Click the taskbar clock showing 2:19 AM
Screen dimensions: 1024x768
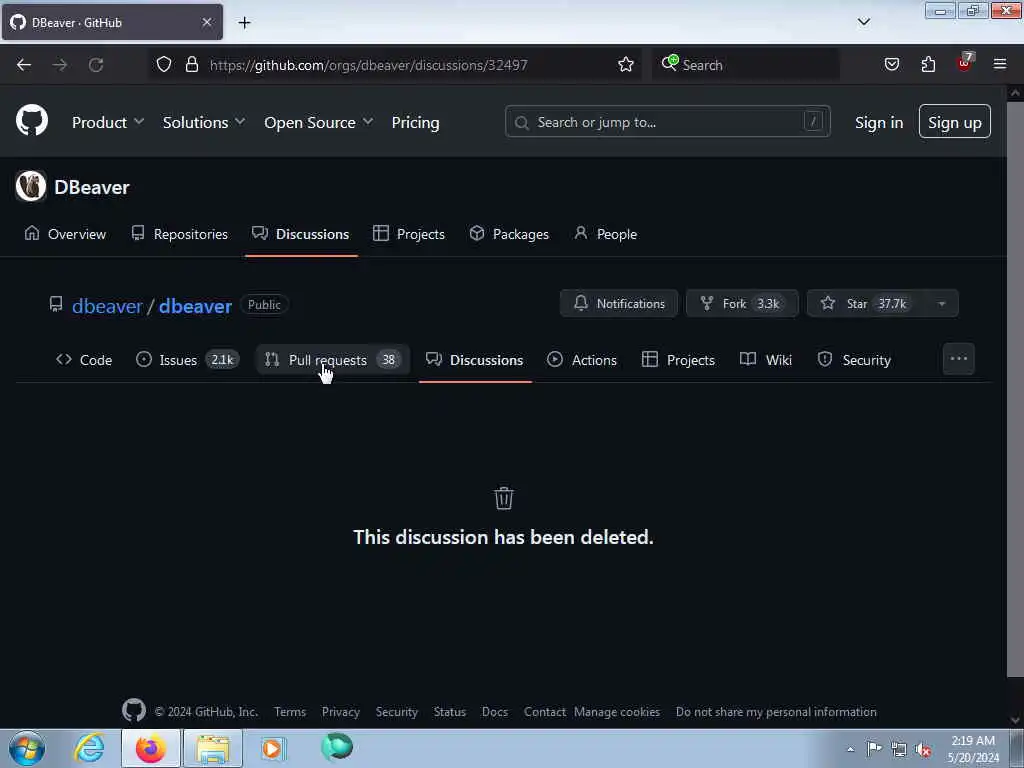(x=972, y=749)
